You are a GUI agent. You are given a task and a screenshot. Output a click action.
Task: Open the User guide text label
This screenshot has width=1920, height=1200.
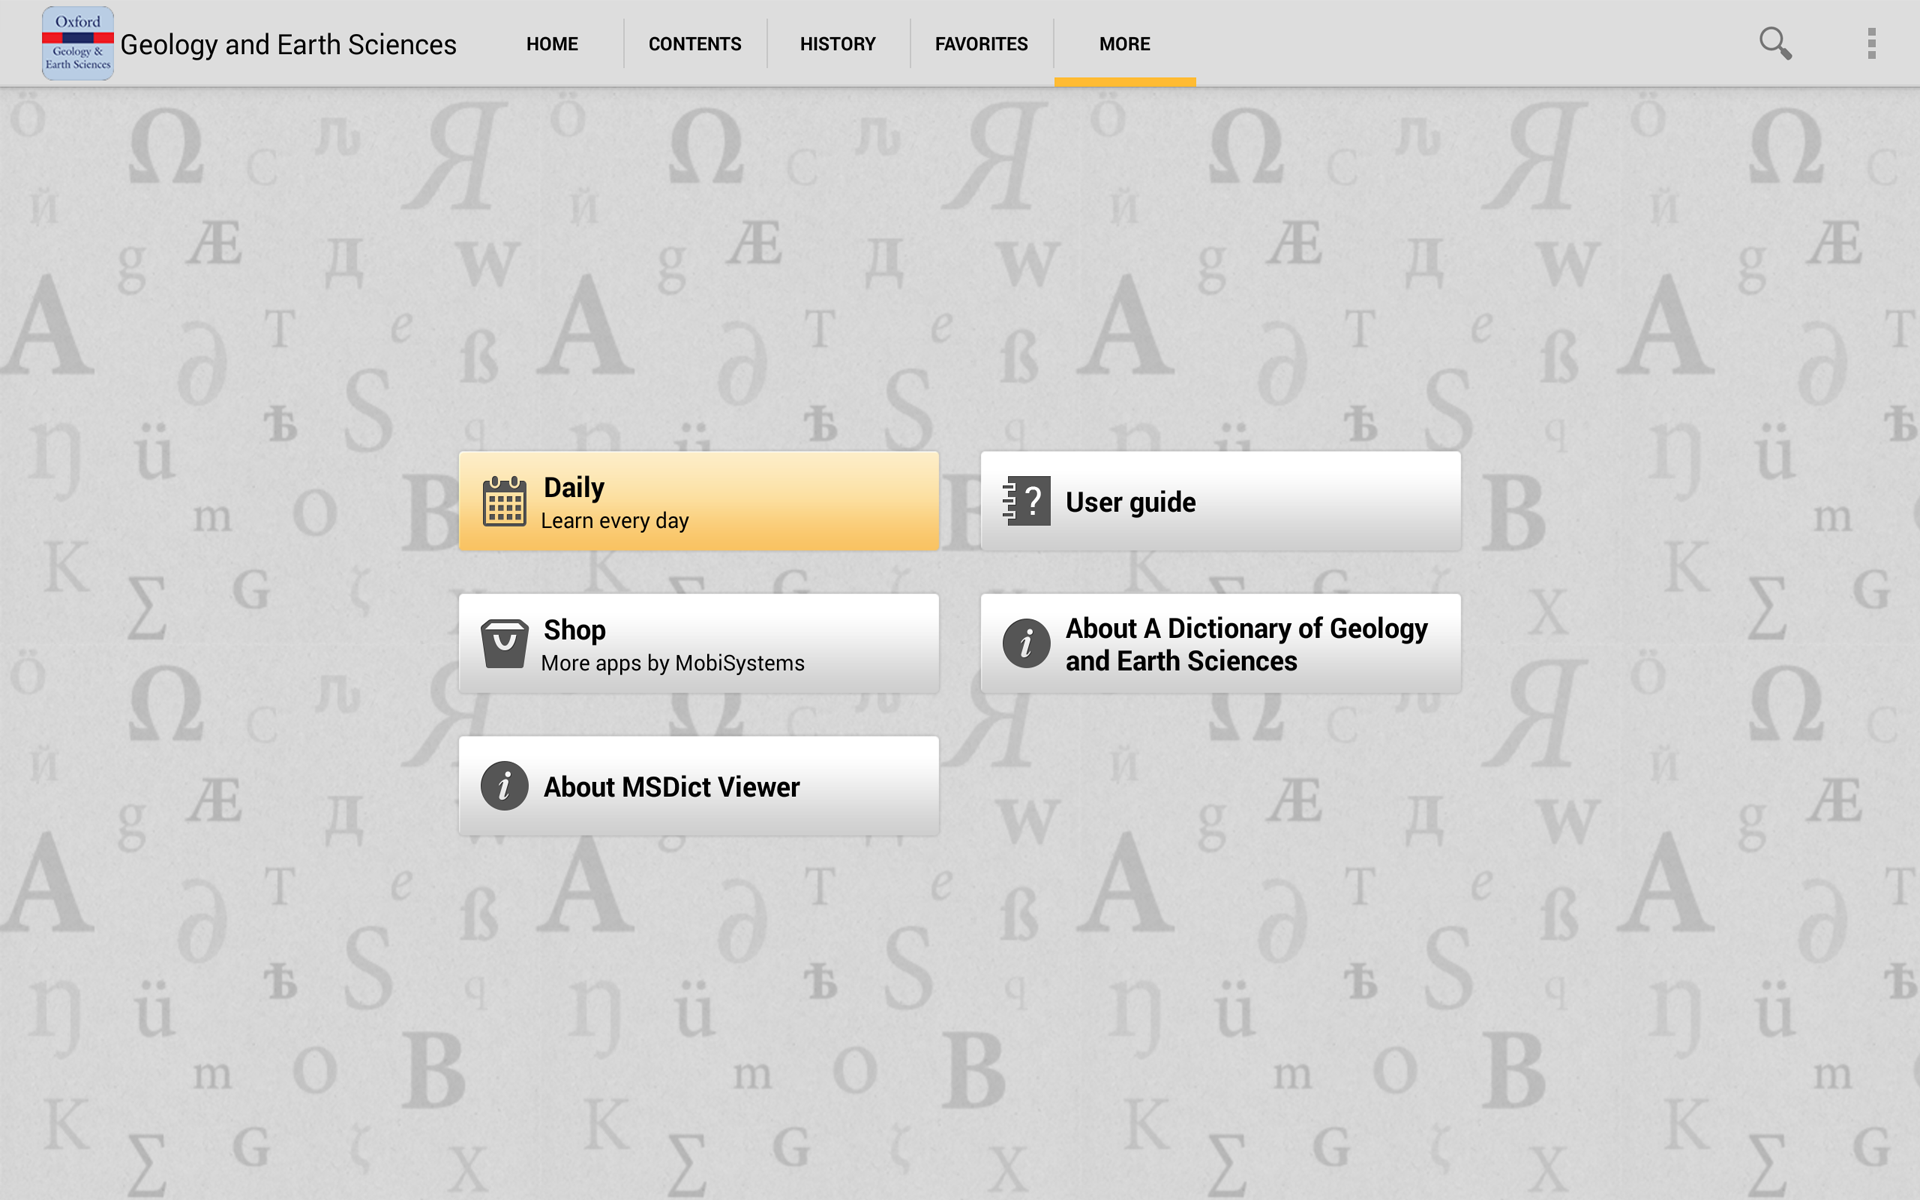(x=1130, y=502)
